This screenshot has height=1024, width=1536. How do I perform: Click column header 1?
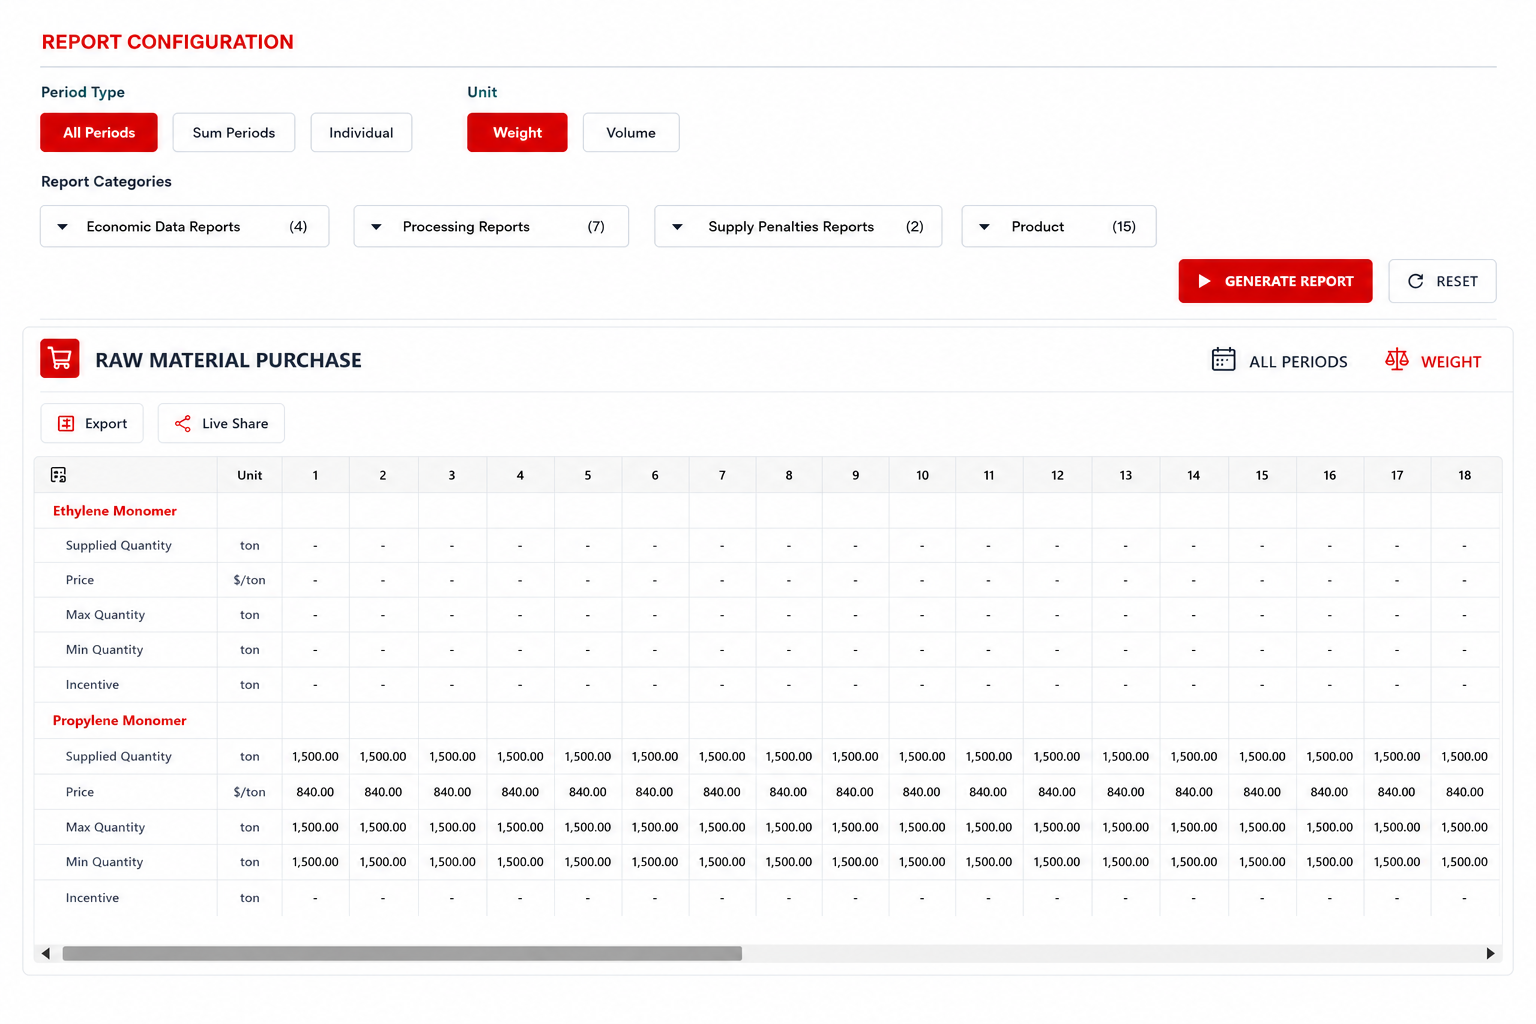click(315, 475)
